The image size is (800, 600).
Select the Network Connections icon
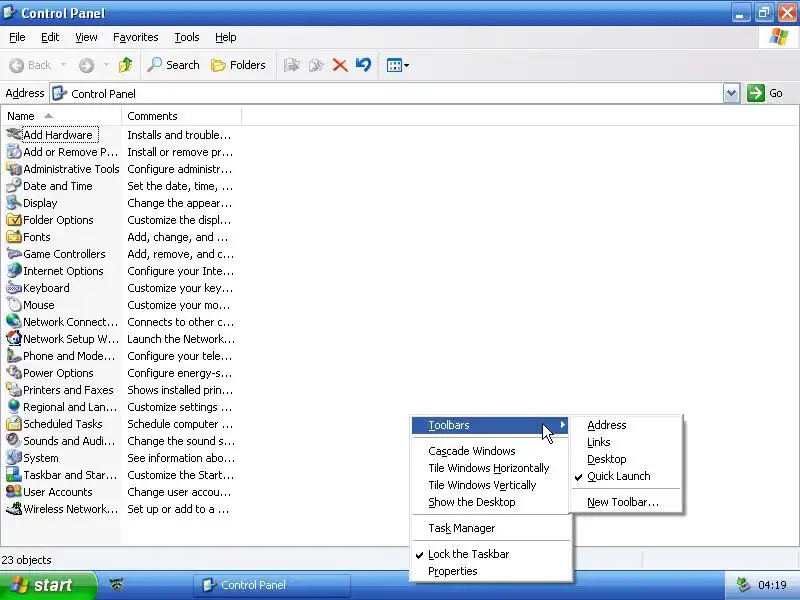point(14,322)
